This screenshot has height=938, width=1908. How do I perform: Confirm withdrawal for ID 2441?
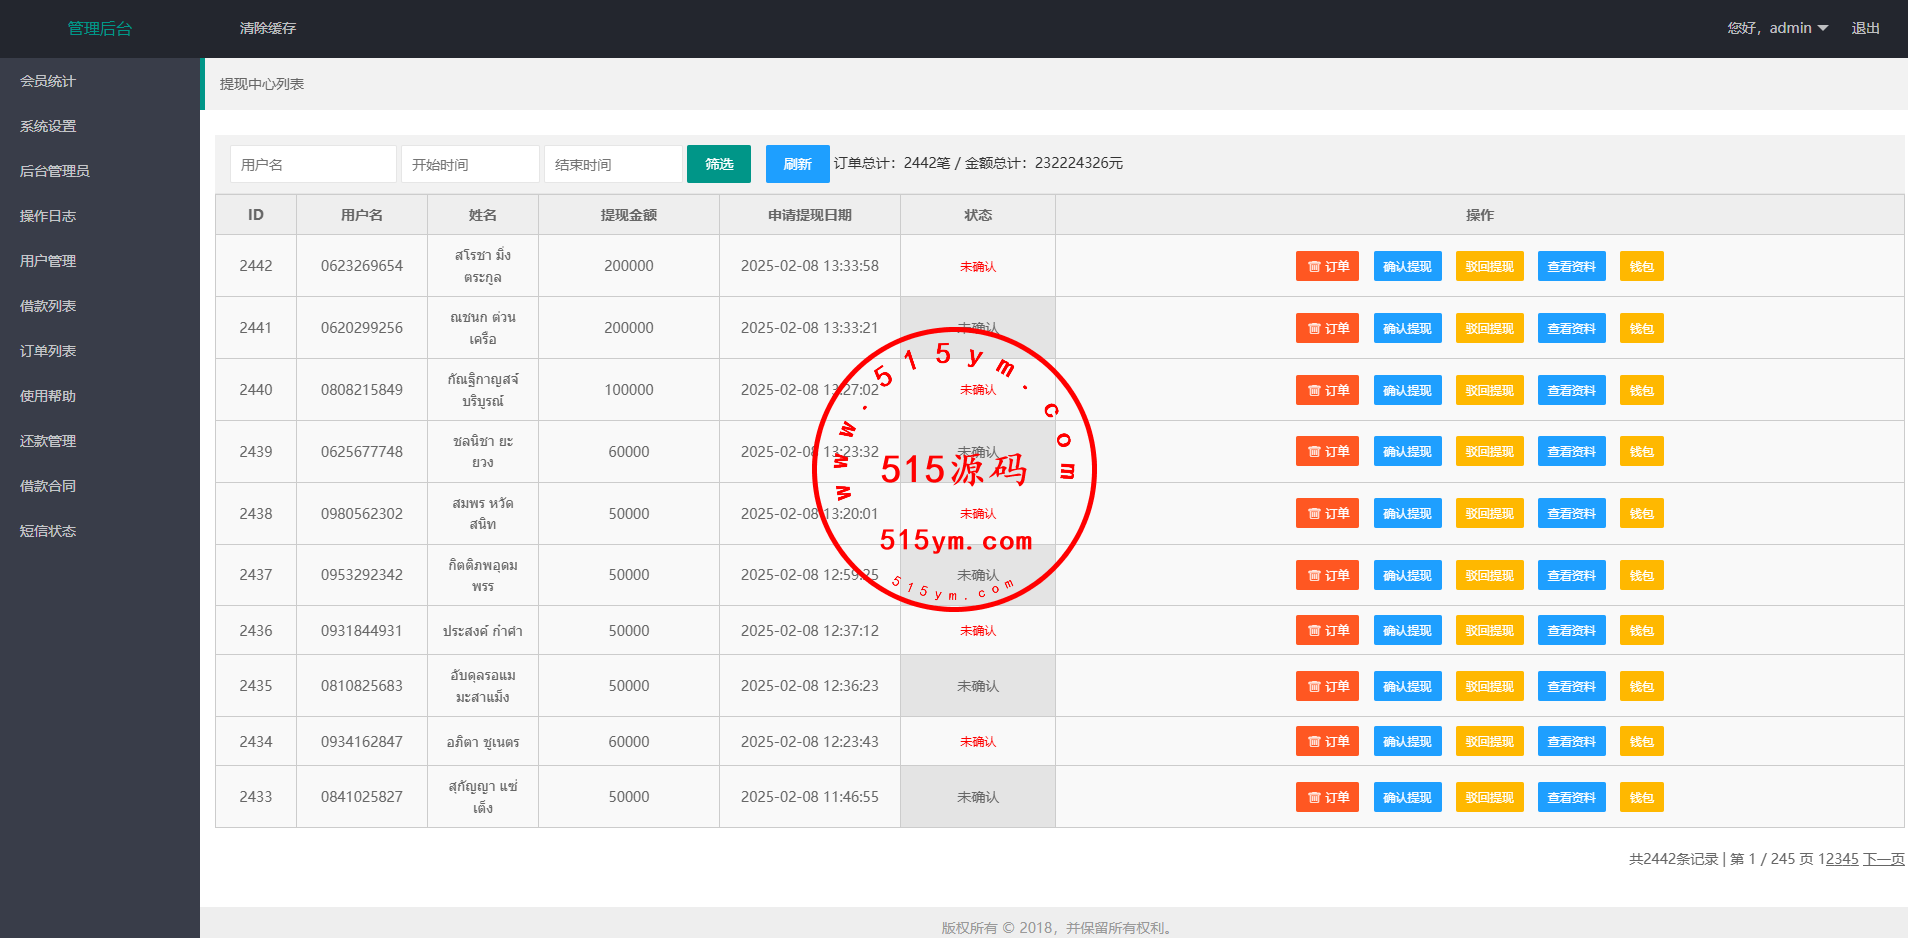point(1407,329)
